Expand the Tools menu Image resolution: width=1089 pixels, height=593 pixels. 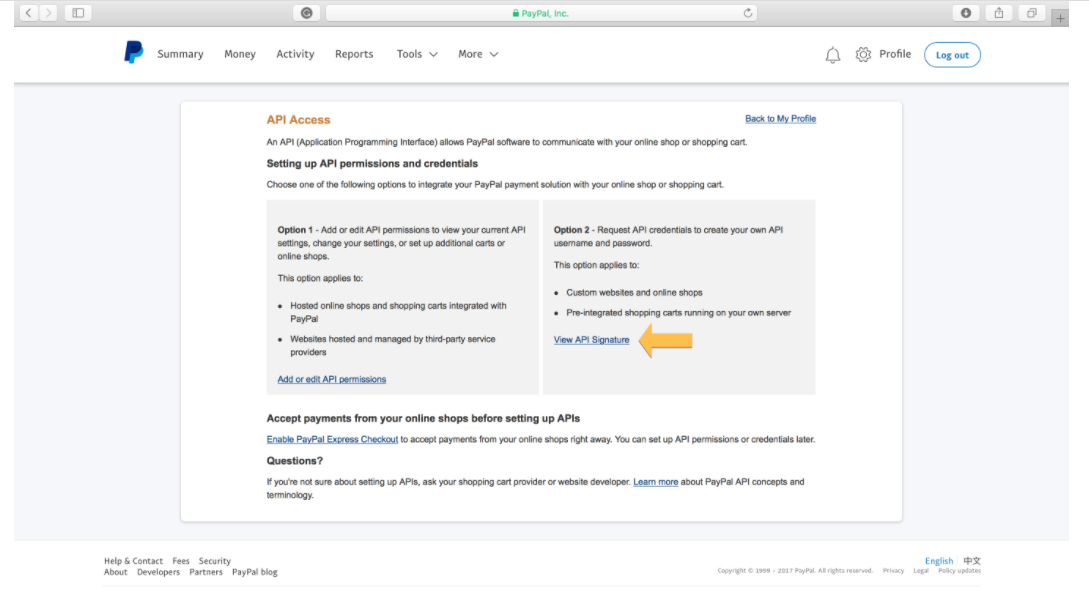417,54
